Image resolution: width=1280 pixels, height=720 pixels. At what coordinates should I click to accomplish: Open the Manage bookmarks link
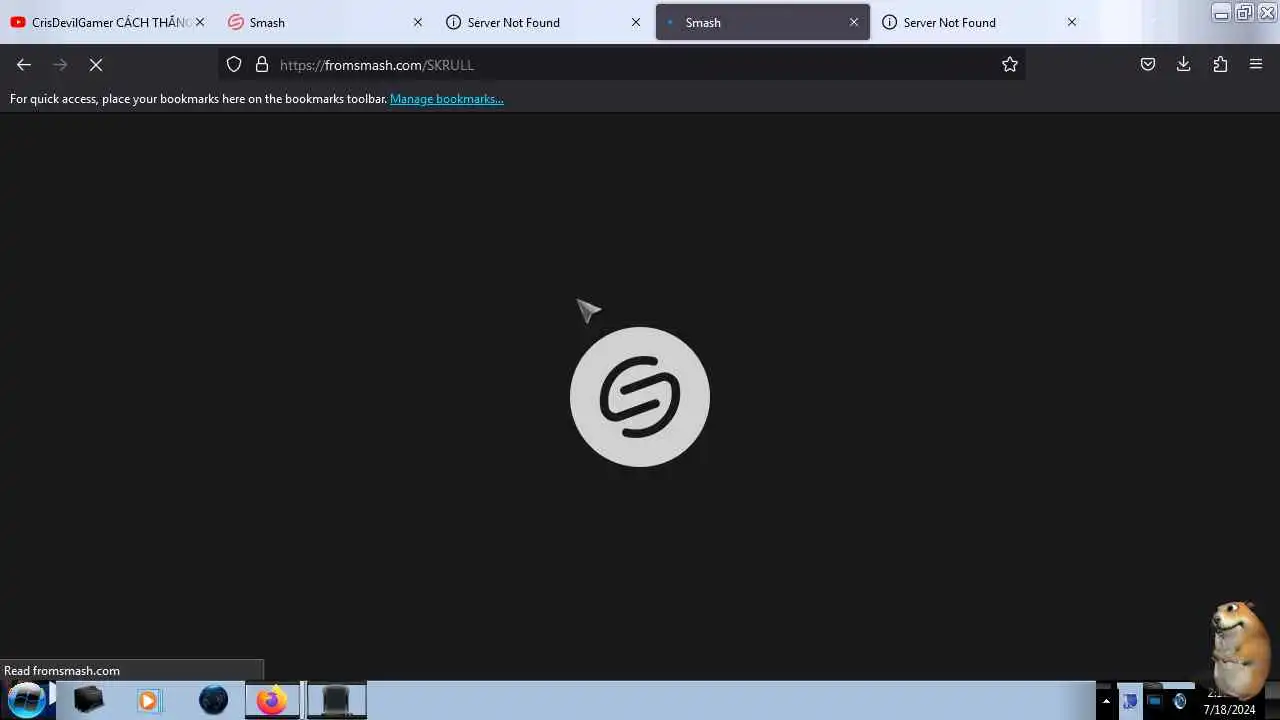coord(447,99)
